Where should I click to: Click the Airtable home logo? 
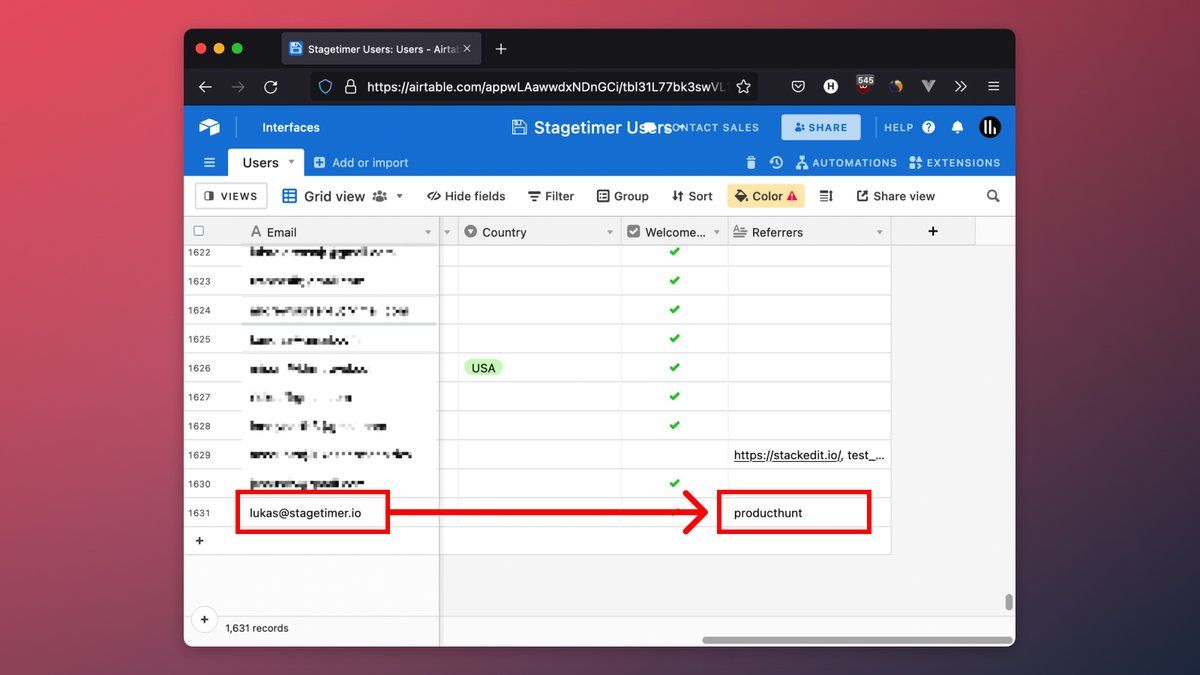click(x=209, y=127)
